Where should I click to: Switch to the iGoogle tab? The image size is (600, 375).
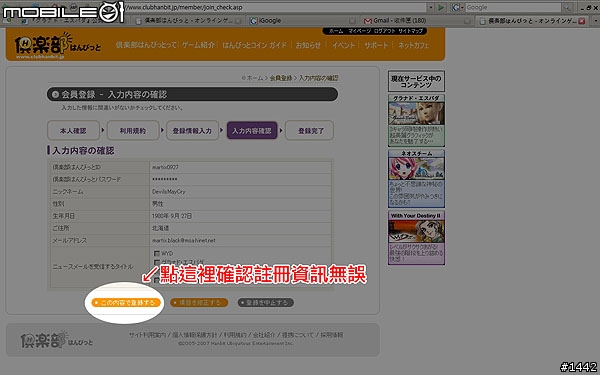[302, 21]
